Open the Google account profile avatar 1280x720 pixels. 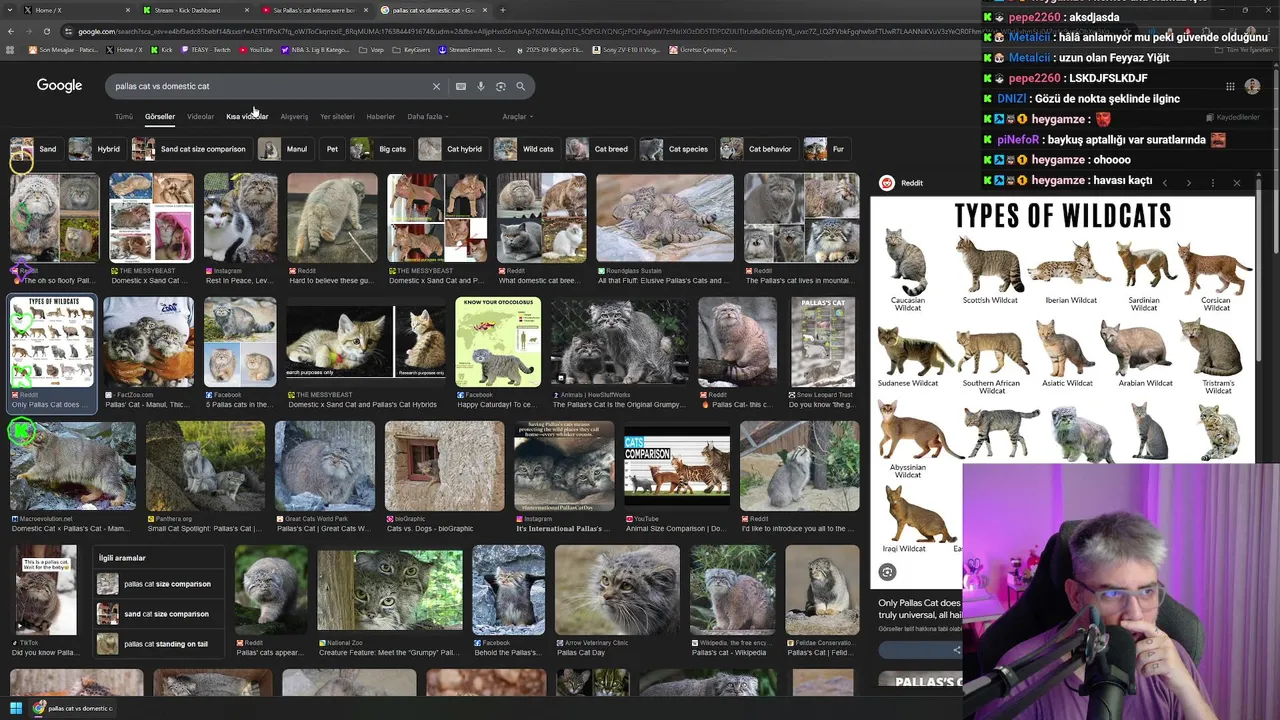pos(1252,86)
